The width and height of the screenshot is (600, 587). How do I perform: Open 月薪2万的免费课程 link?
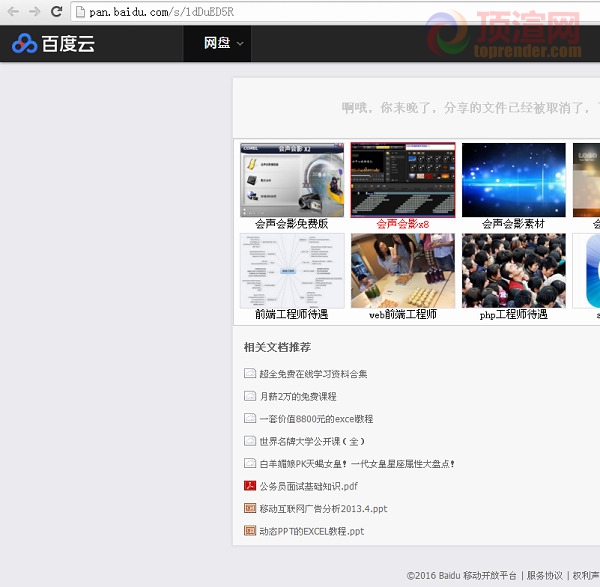[298, 396]
